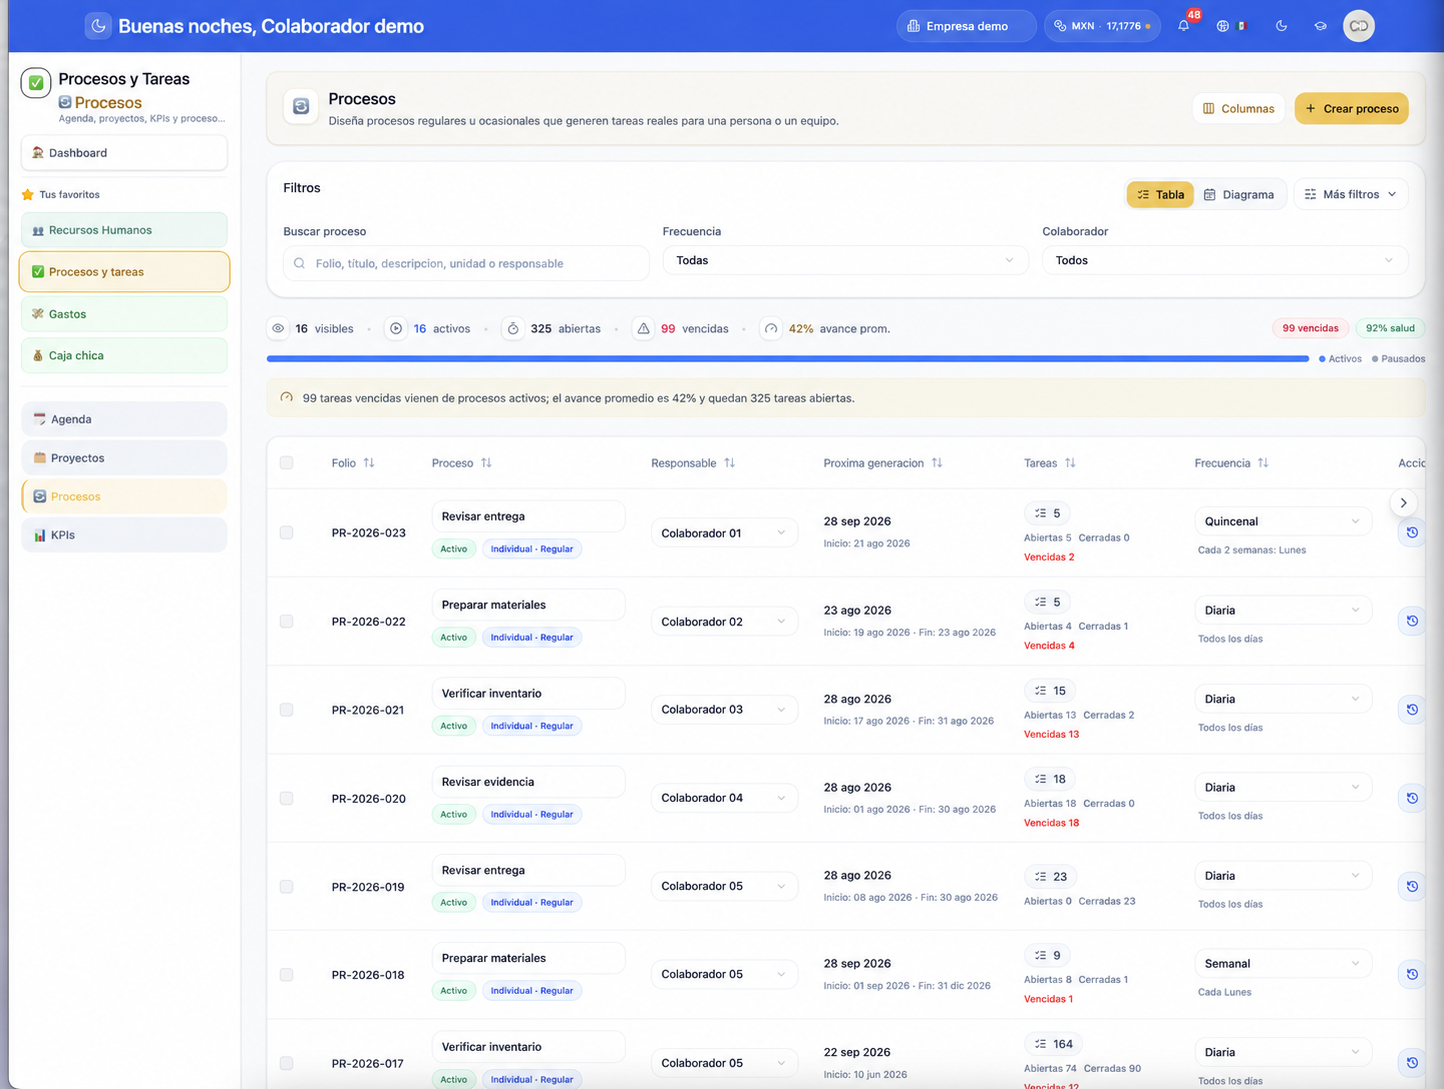Click history icon for PR-2026-019 row
This screenshot has height=1089, width=1444.
point(1412,886)
